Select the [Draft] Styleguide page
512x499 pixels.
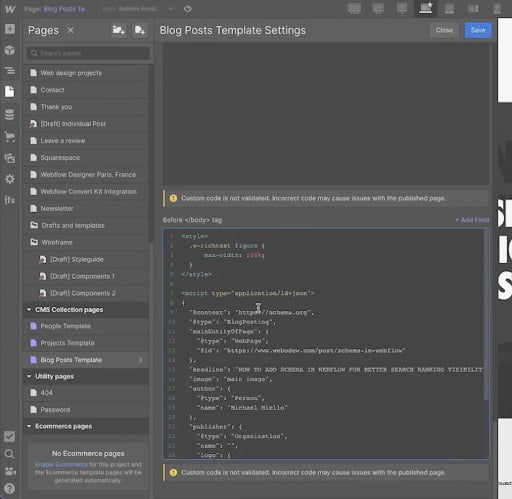click(86, 259)
